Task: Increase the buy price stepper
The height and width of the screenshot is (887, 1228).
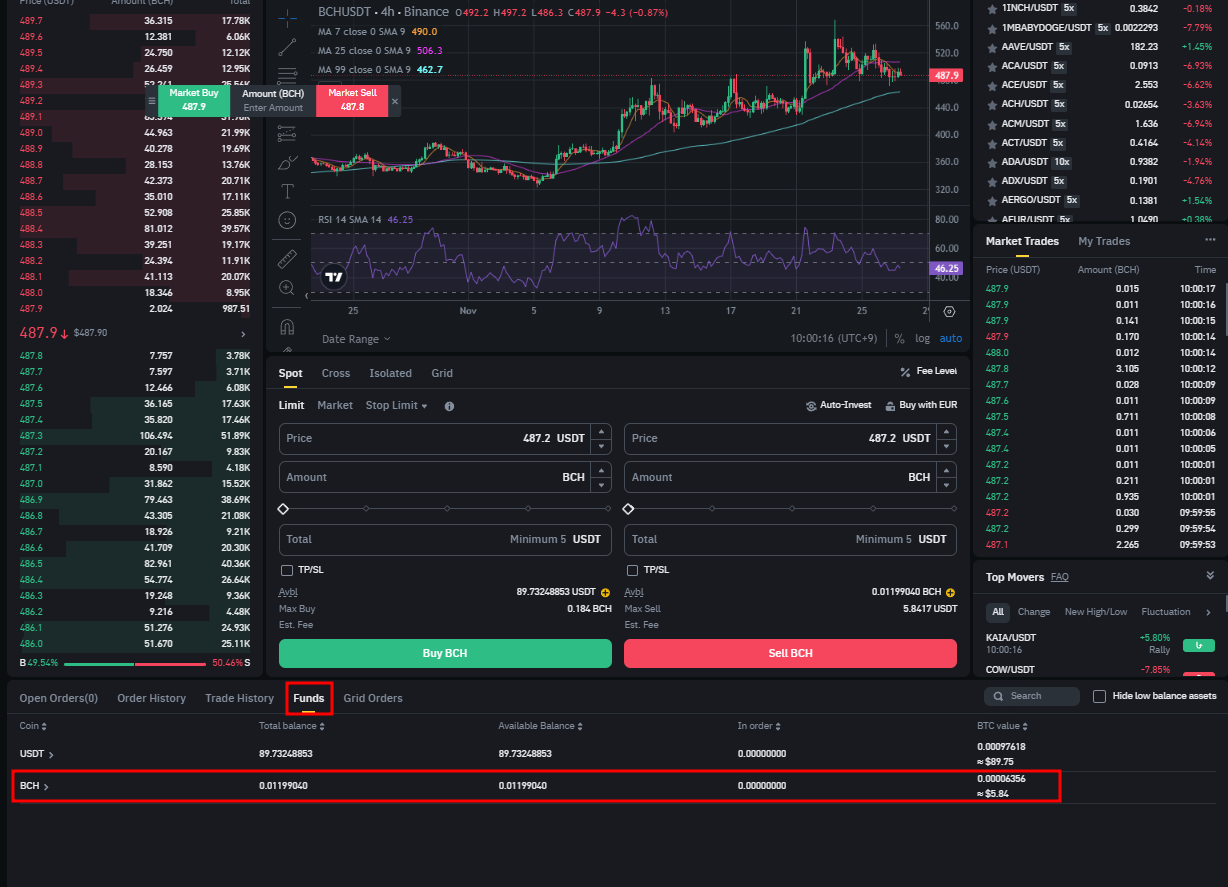Action: pos(600,431)
